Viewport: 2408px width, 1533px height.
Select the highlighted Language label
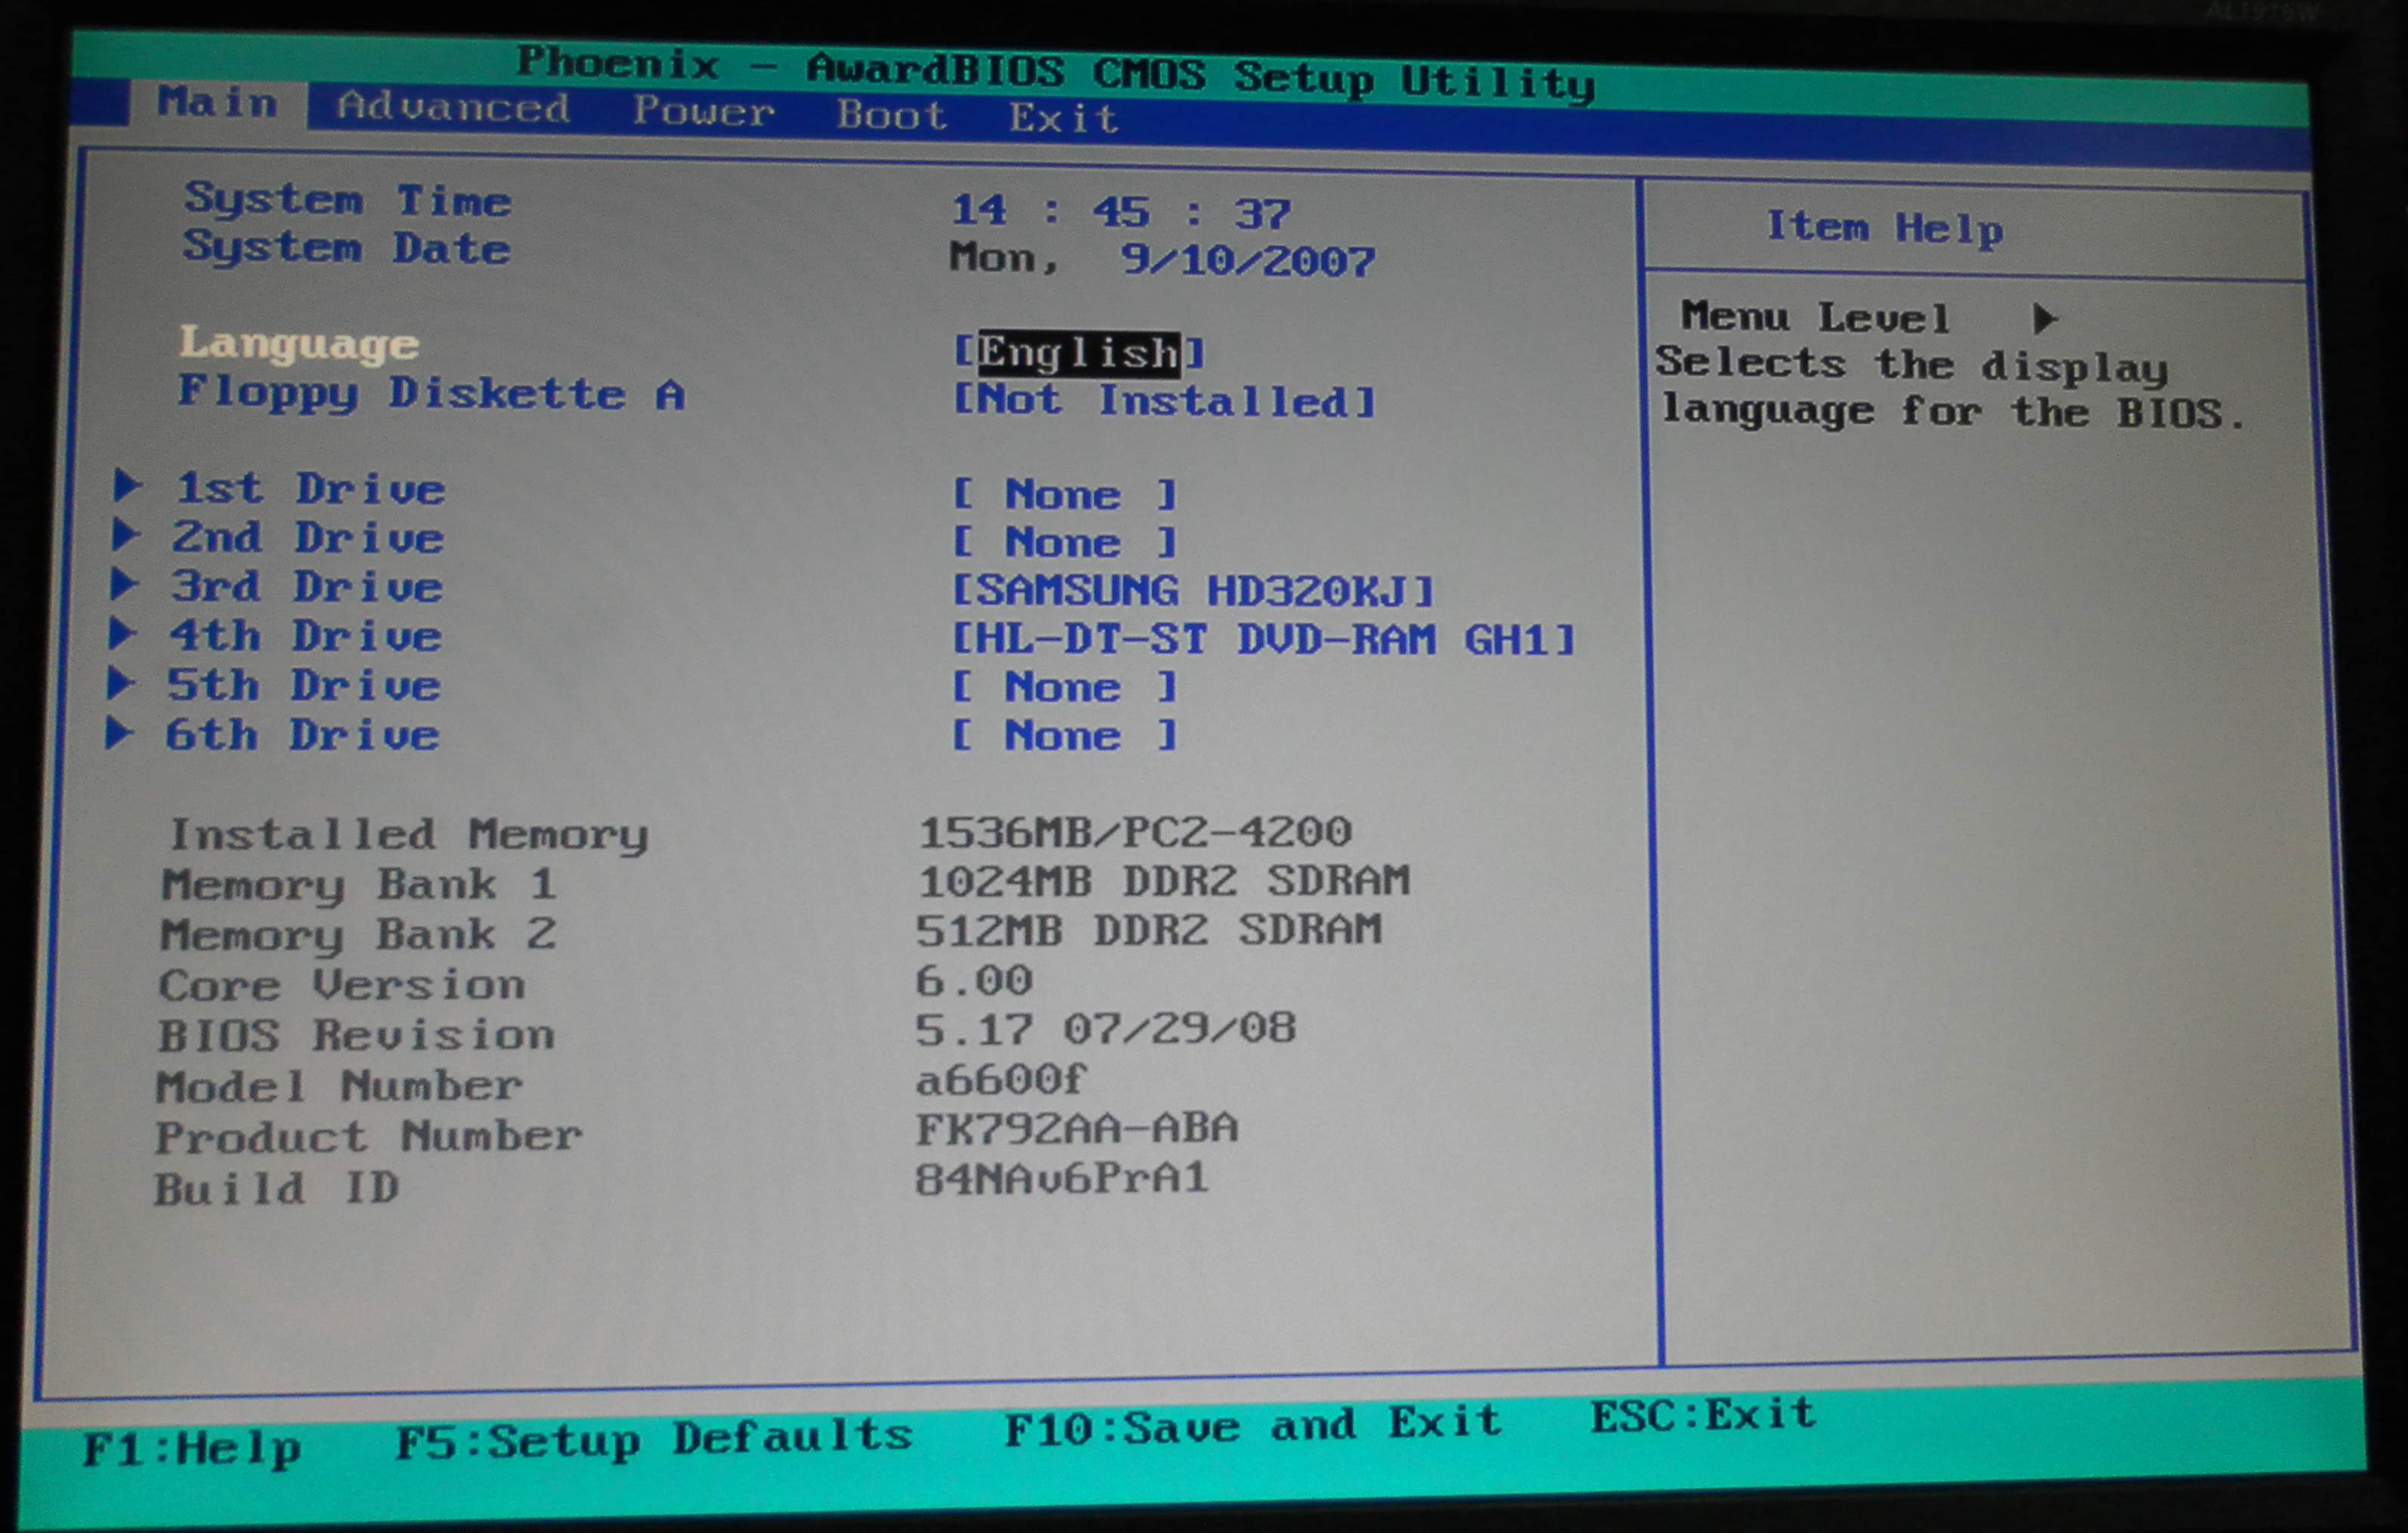pyautogui.click(x=299, y=343)
